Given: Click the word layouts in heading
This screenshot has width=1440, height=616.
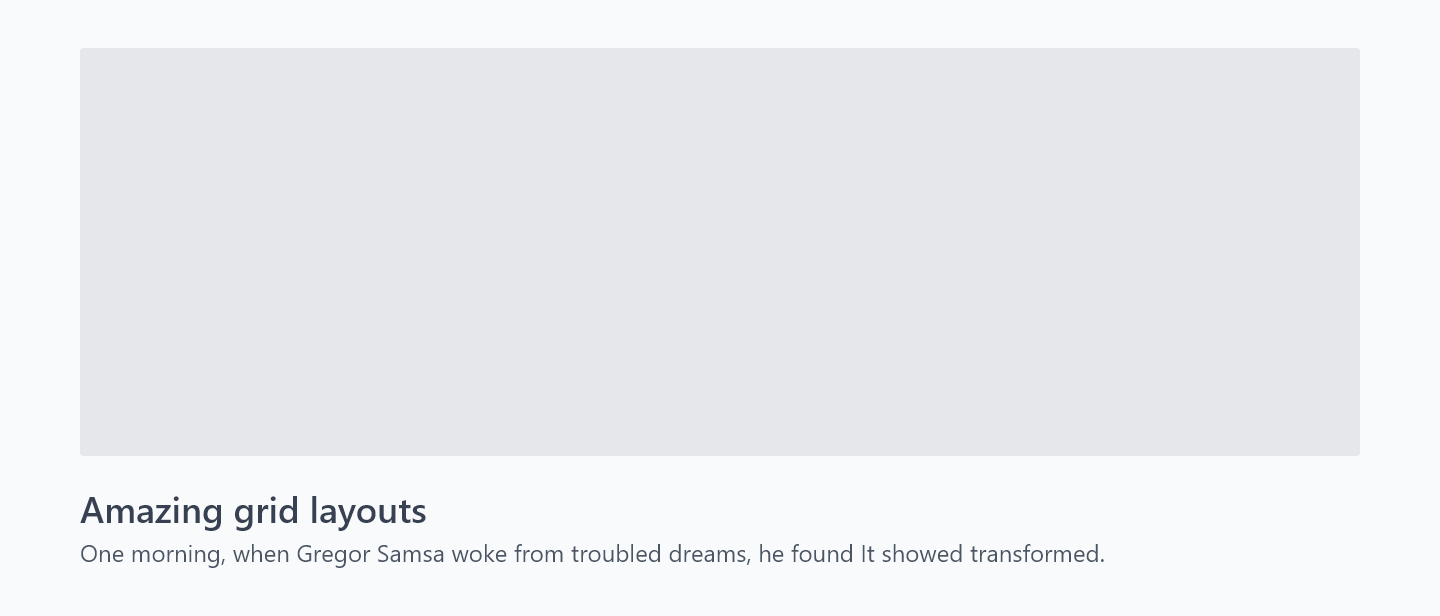Looking at the screenshot, I should point(368,511).
